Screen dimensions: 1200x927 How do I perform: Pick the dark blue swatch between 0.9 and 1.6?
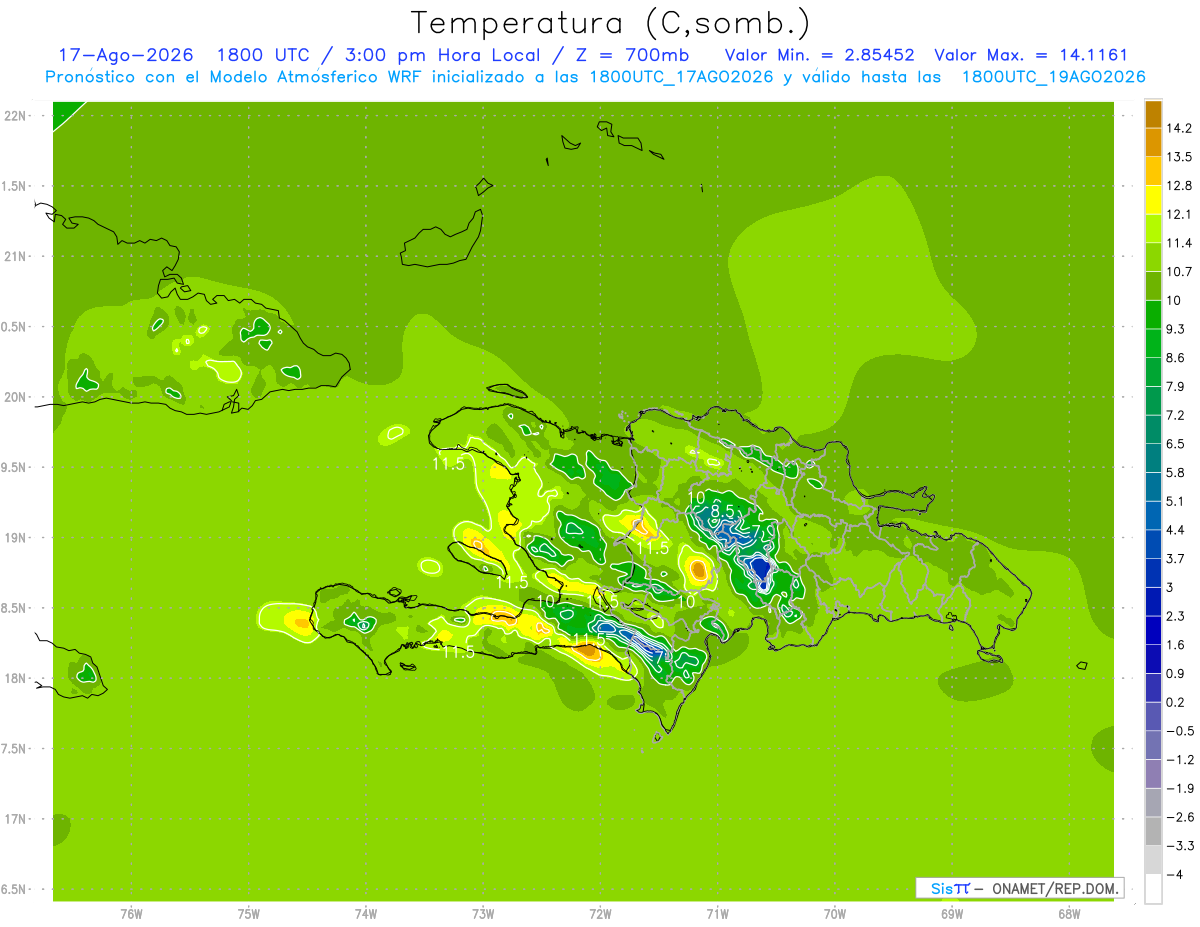click(x=1153, y=660)
